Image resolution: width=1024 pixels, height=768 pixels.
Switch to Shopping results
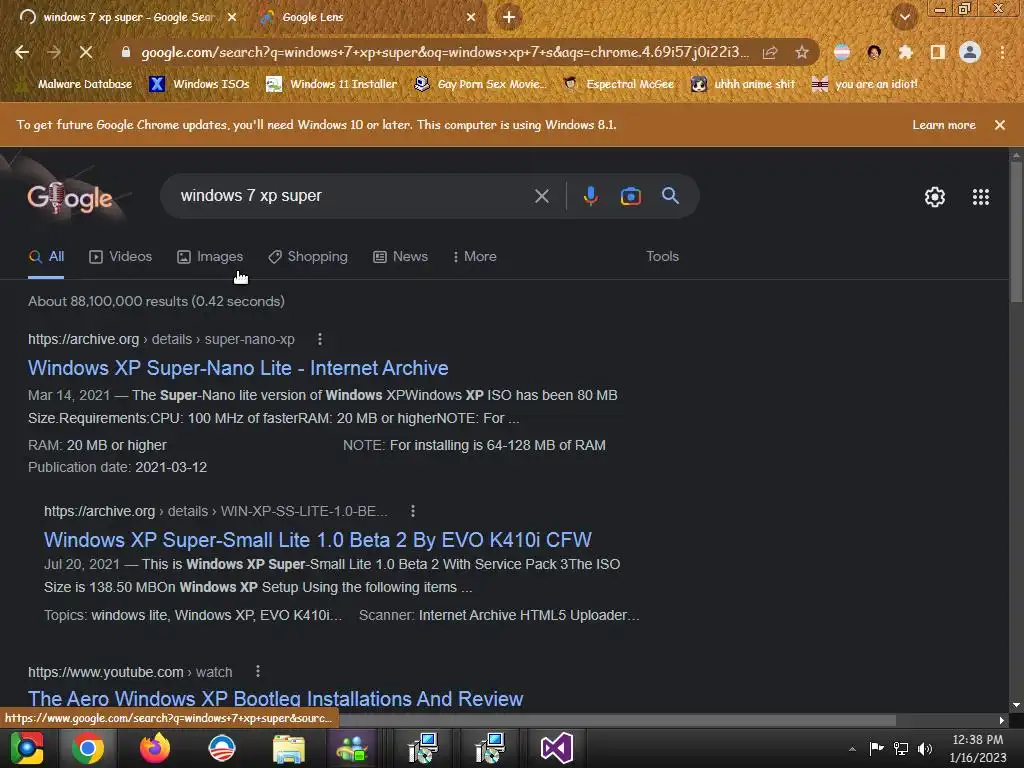pos(308,257)
